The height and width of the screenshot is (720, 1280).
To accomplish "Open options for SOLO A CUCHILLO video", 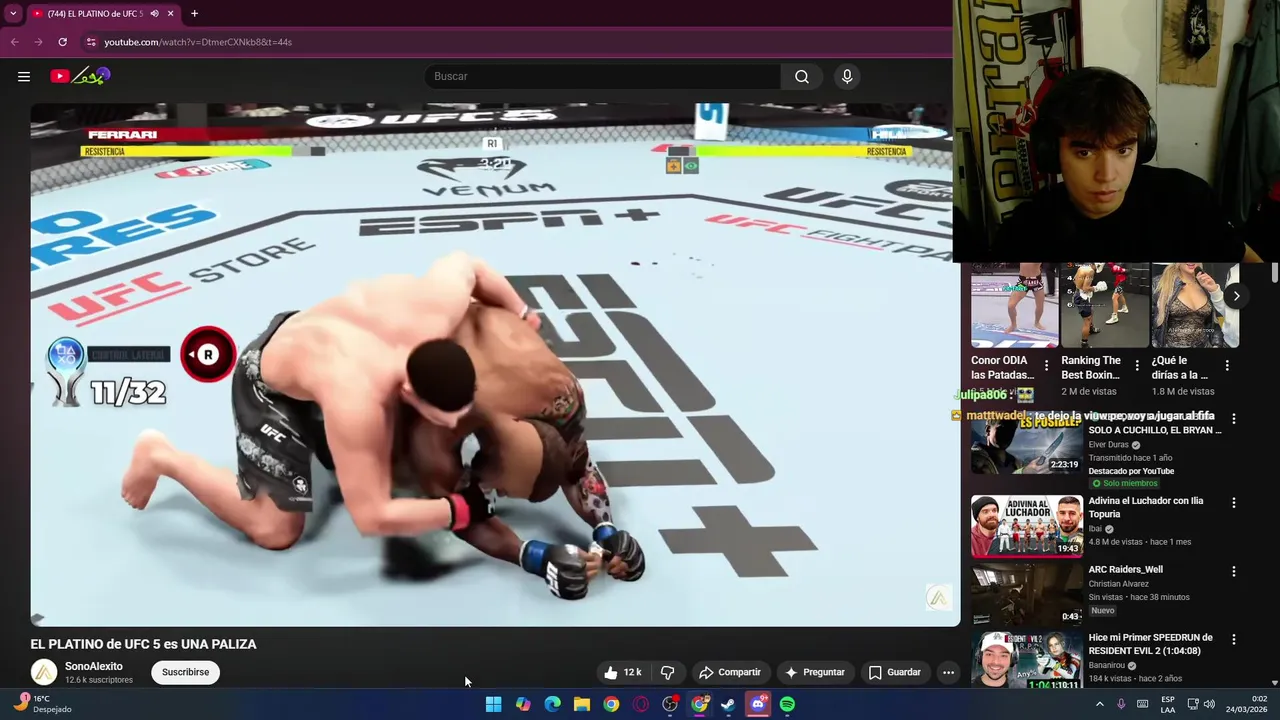I will click(1234, 419).
